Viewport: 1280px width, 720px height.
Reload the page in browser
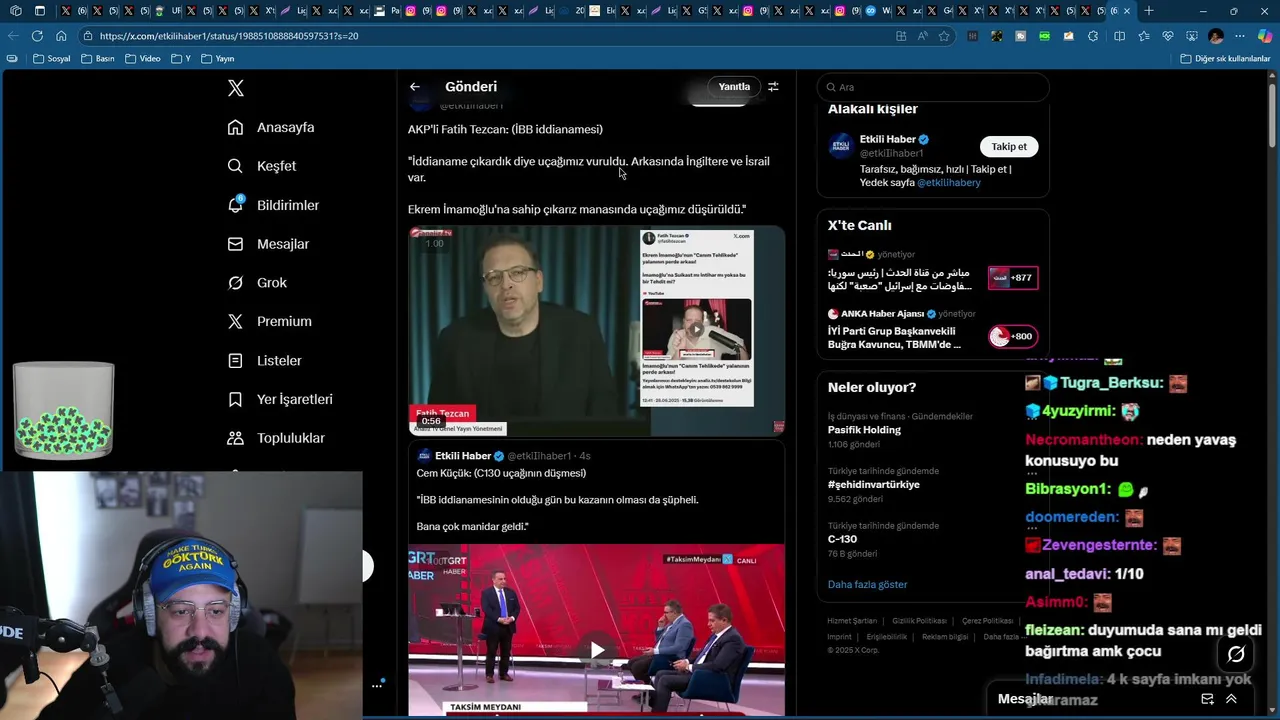[37, 36]
